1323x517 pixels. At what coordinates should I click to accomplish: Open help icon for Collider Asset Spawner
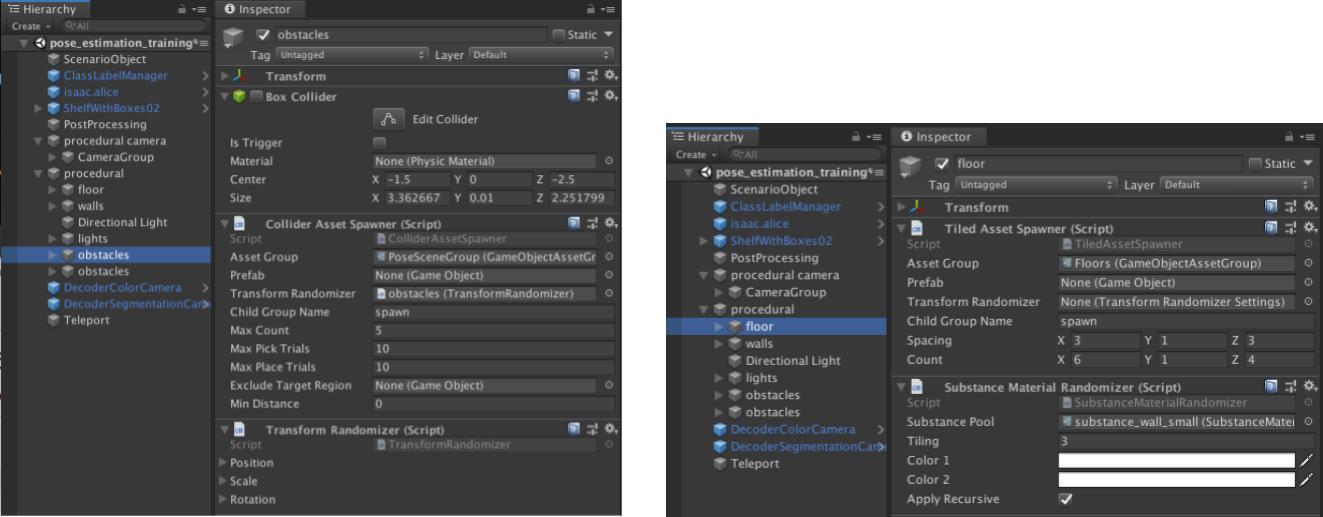[x=574, y=224]
